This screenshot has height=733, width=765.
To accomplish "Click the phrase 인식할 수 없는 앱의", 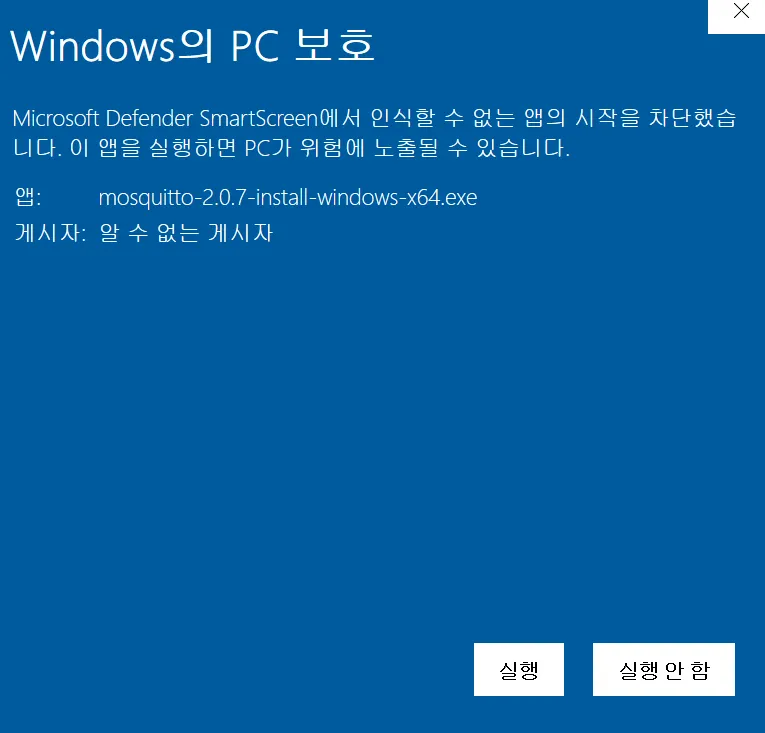I will click(x=467, y=119).
